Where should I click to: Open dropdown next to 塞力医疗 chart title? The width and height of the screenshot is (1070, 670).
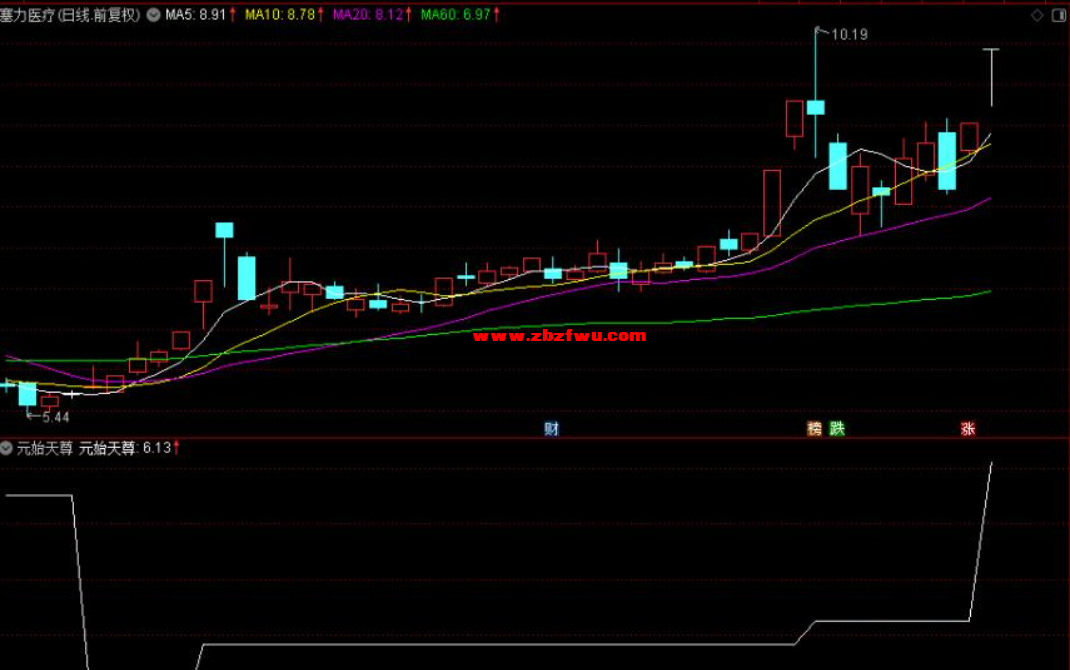154,15
